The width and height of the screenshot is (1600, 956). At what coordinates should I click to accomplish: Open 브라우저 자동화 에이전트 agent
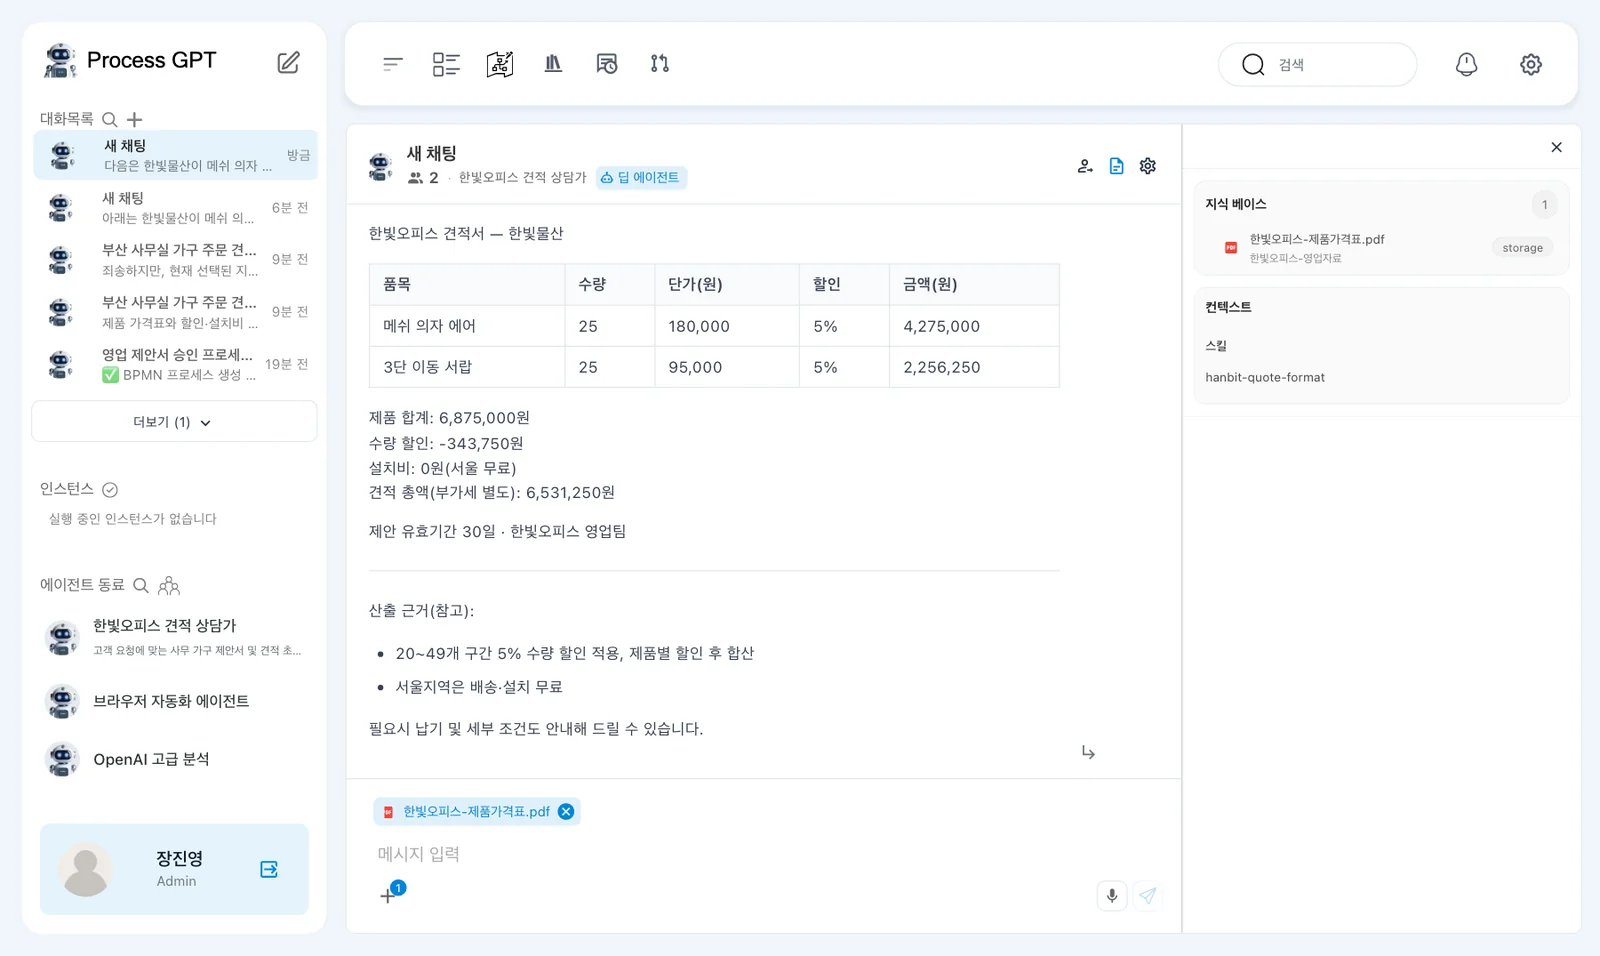click(x=174, y=701)
